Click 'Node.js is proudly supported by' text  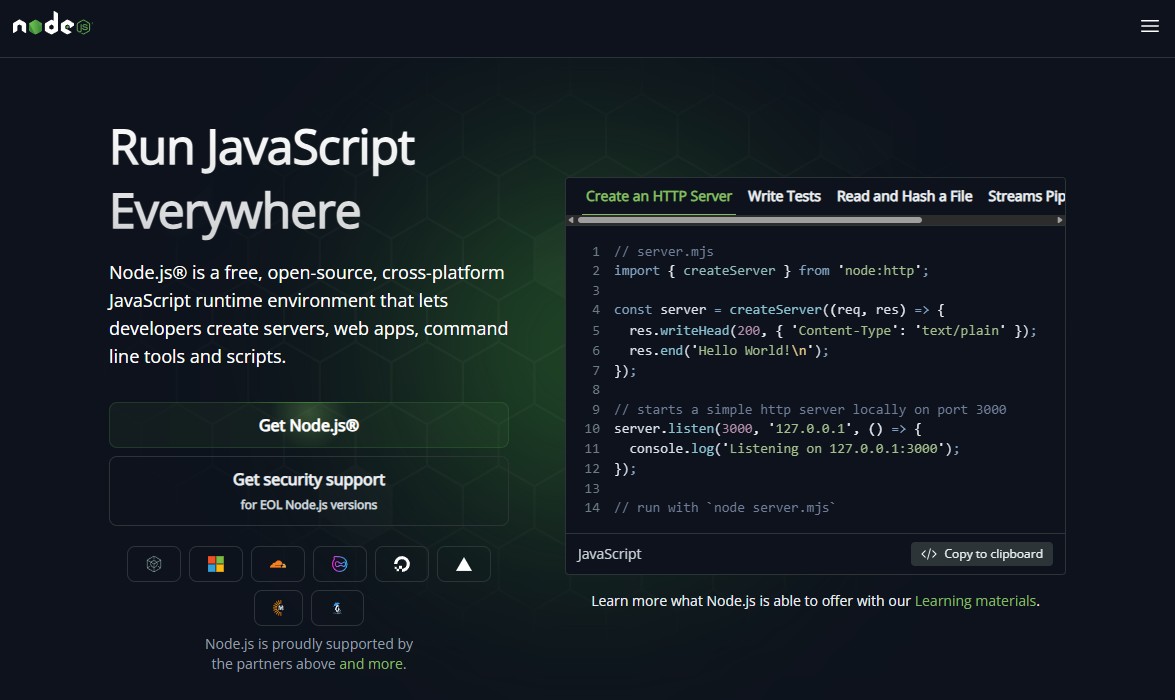click(x=309, y=644)
